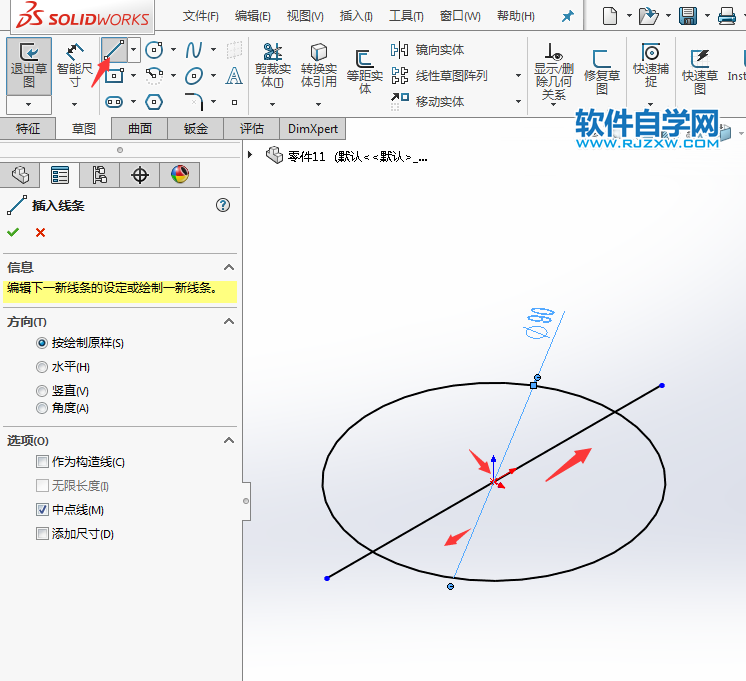
Task: Open the 工具(T) menu
Action: click(x=406, y=16)
